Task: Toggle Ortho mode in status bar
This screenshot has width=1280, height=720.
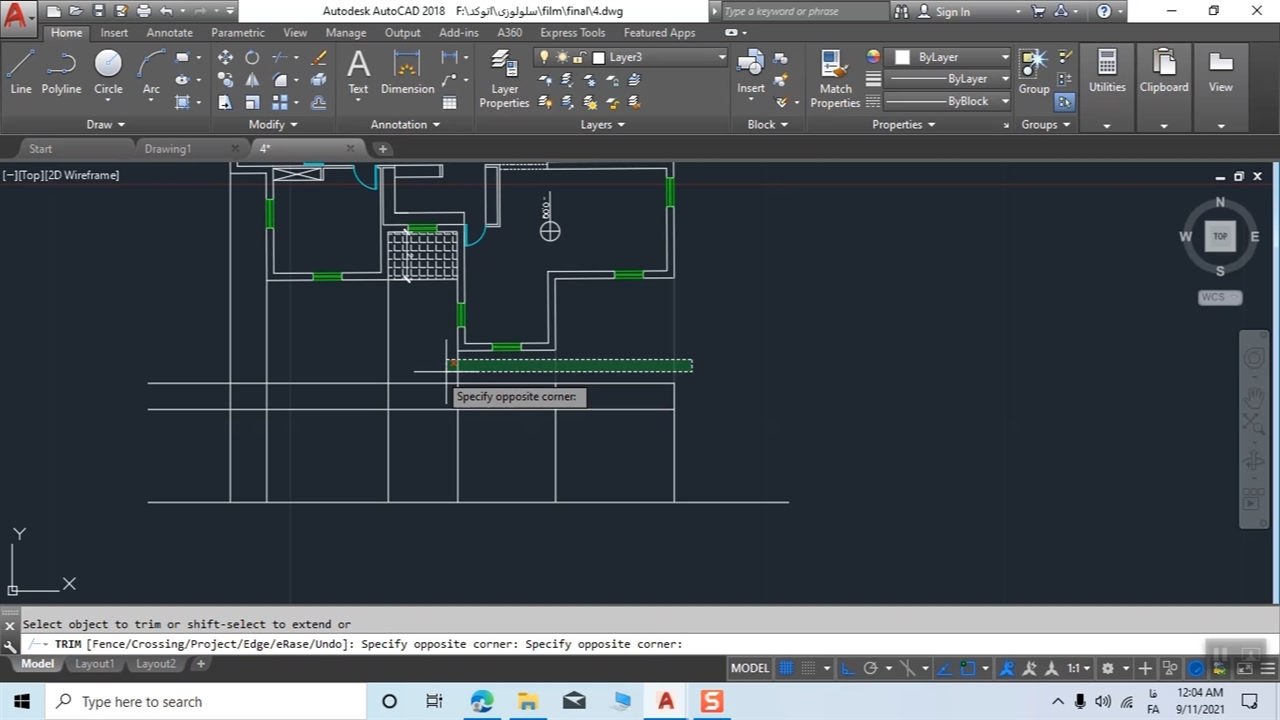Action: click(846, 668)
